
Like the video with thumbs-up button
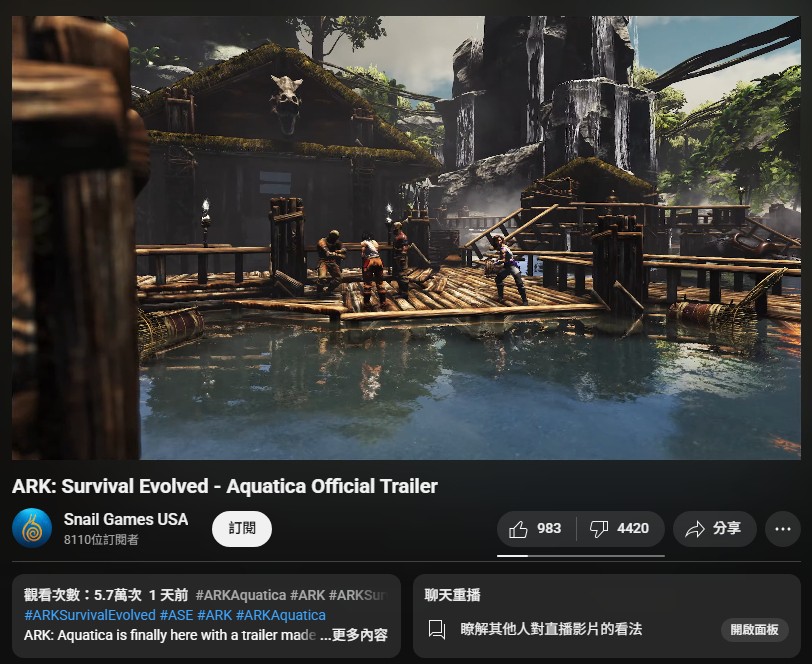[536, 529]
